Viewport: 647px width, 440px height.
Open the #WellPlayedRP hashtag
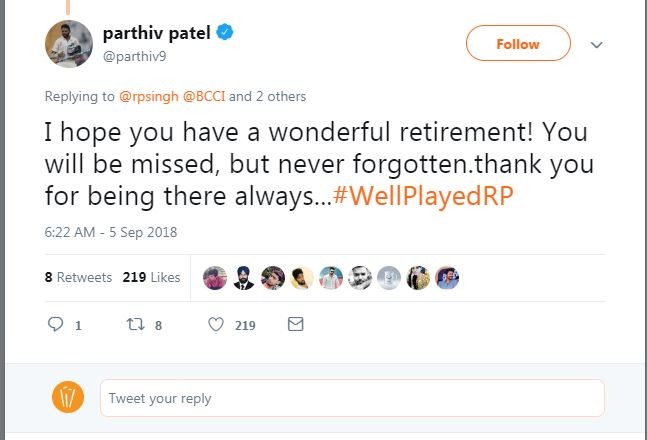coord(423,196)
